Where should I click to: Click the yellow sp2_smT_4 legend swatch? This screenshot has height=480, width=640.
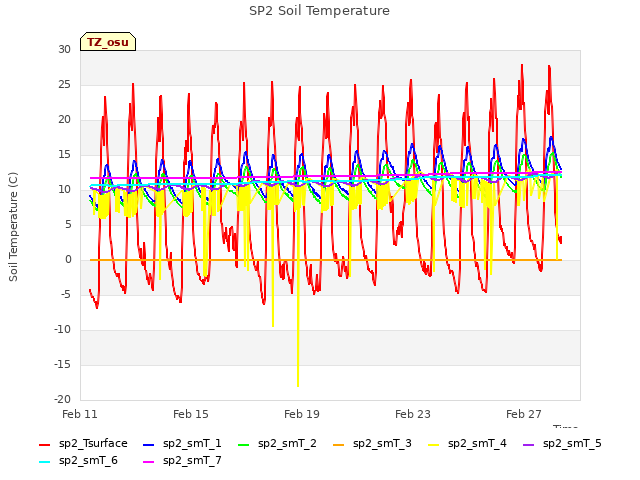click(434, 444)
